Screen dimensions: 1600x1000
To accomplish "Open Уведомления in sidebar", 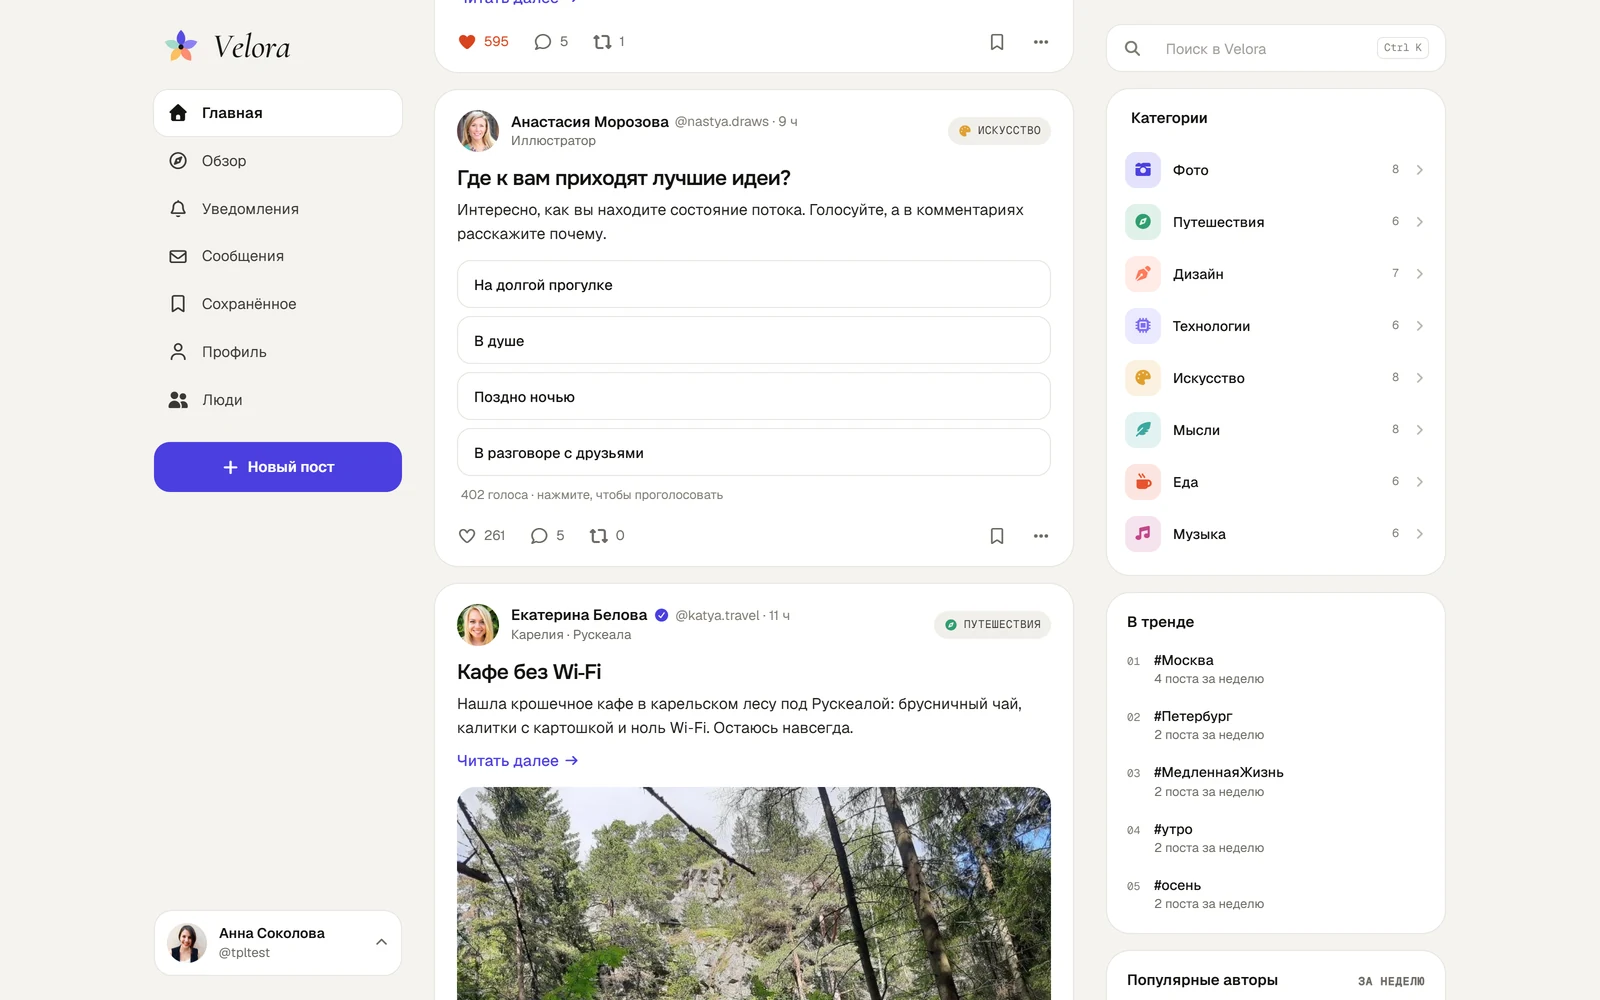I will point(278,209).
